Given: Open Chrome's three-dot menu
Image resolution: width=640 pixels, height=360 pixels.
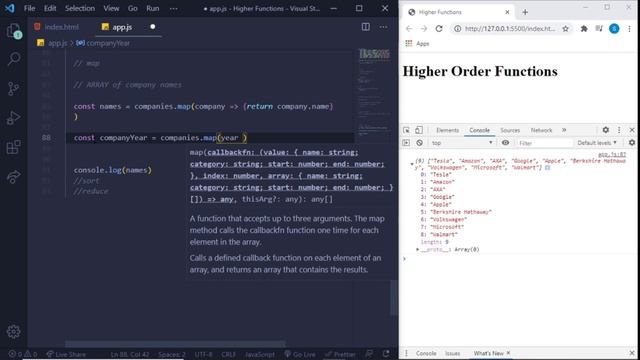Looking at the screenshot, I should coord(629,29).
